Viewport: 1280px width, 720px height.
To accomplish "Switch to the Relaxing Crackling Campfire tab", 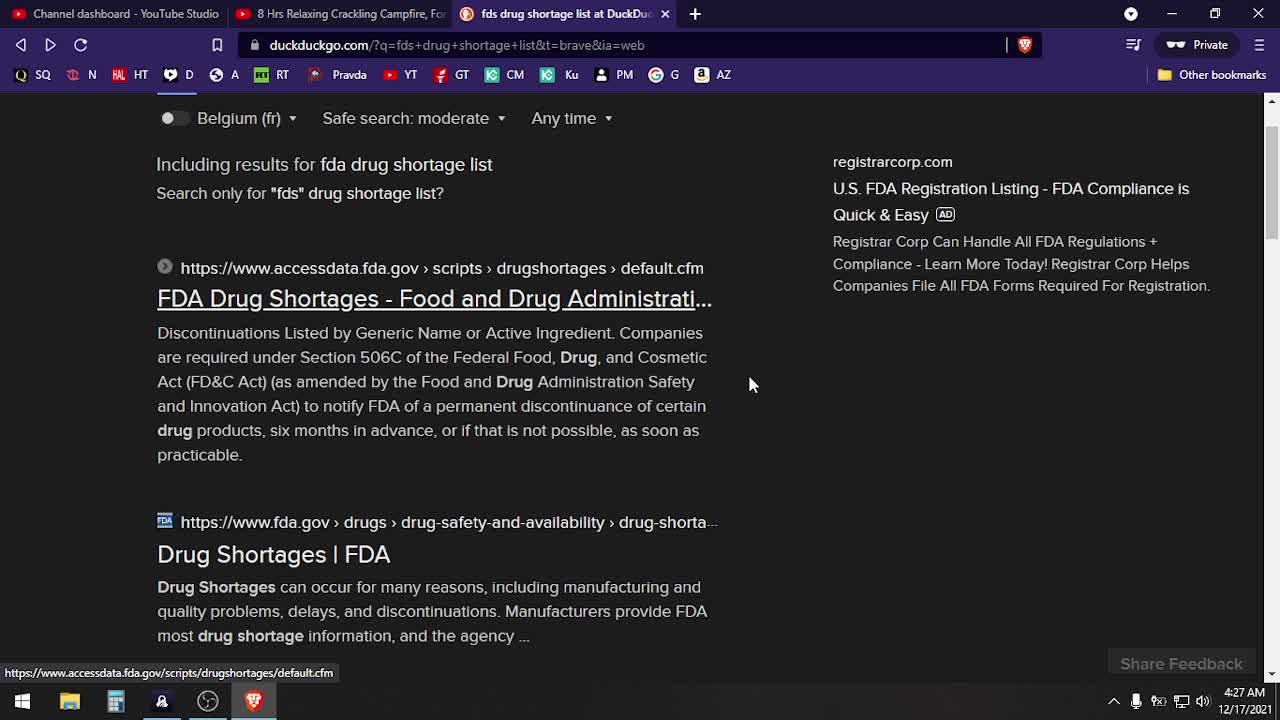I will (339, 14).
